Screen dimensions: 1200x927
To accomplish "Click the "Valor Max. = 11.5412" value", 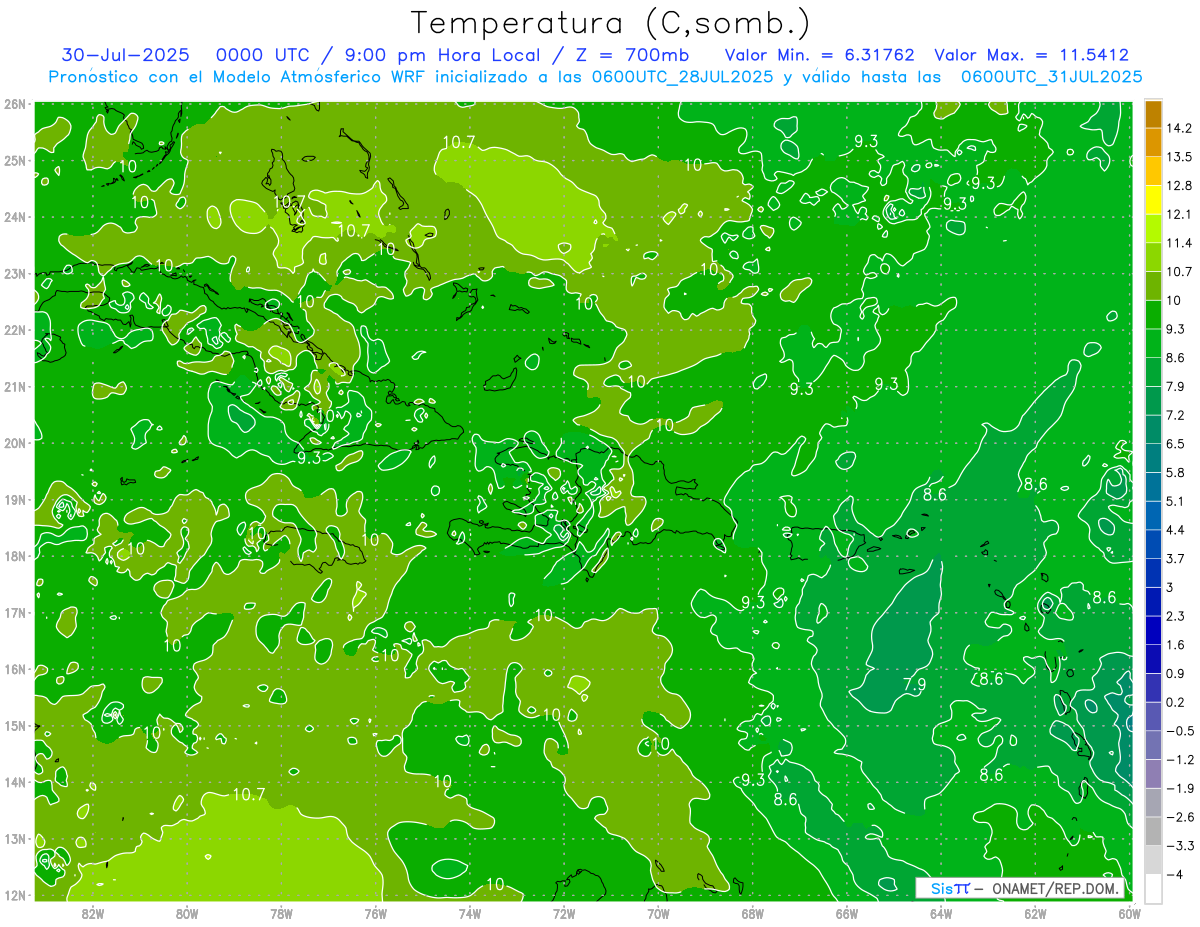I will point(1031,55).
